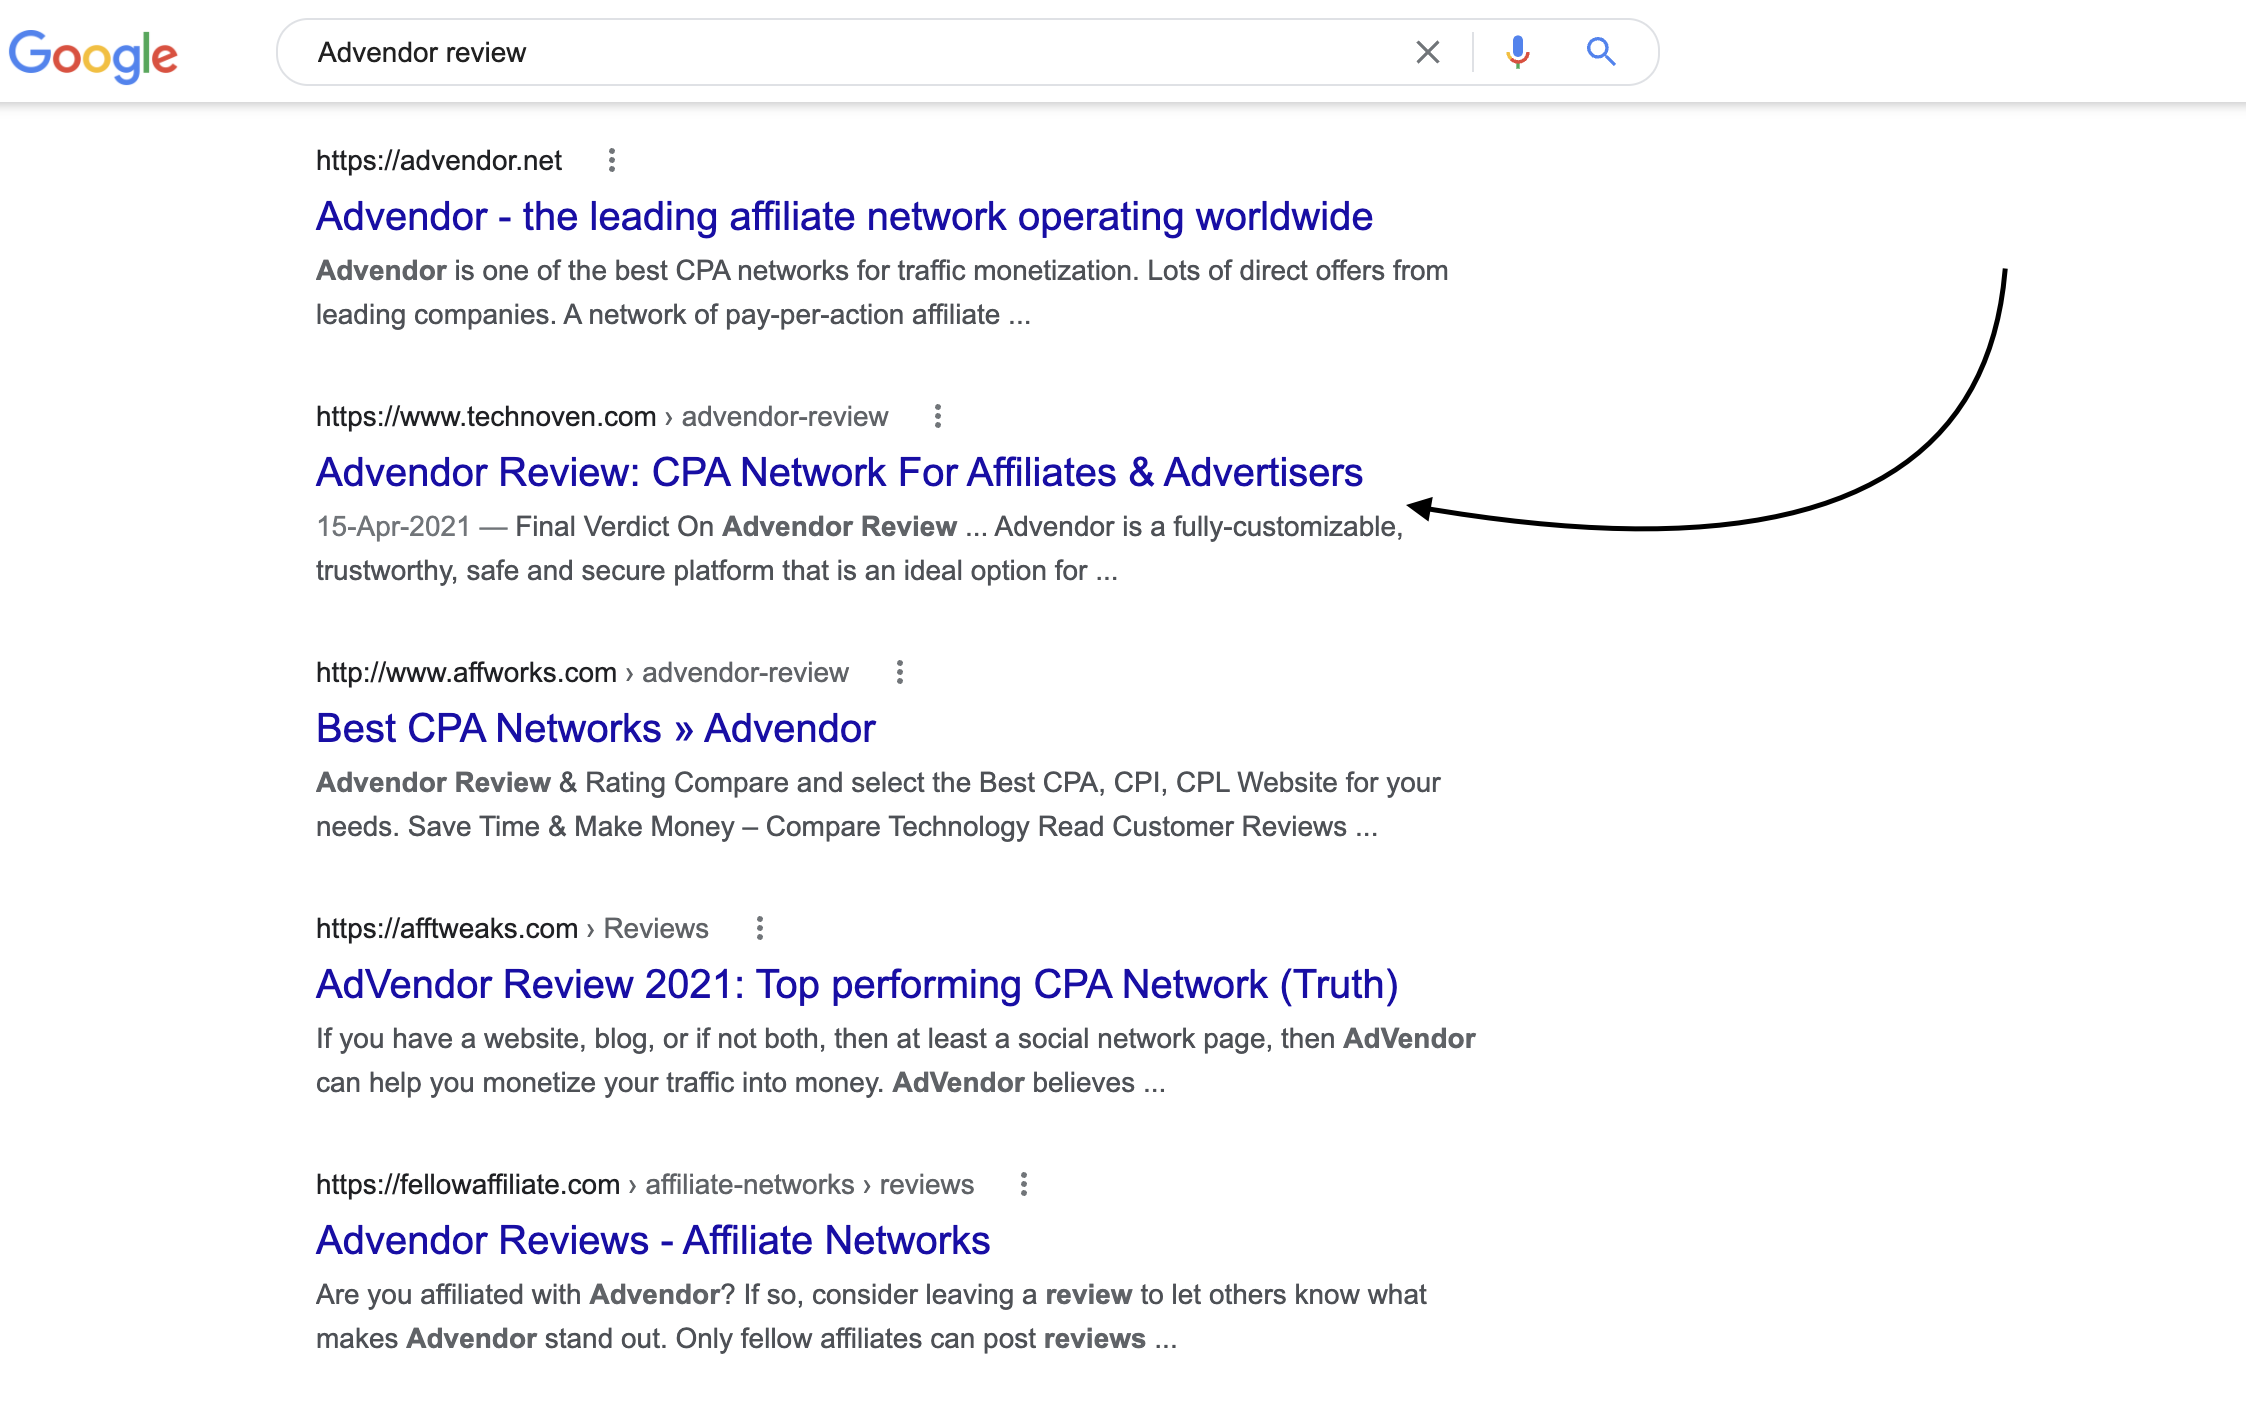Open AdVendor Review 2021 Top performing link
The height and width of the screenshot is (1404, 2246).
856,985
